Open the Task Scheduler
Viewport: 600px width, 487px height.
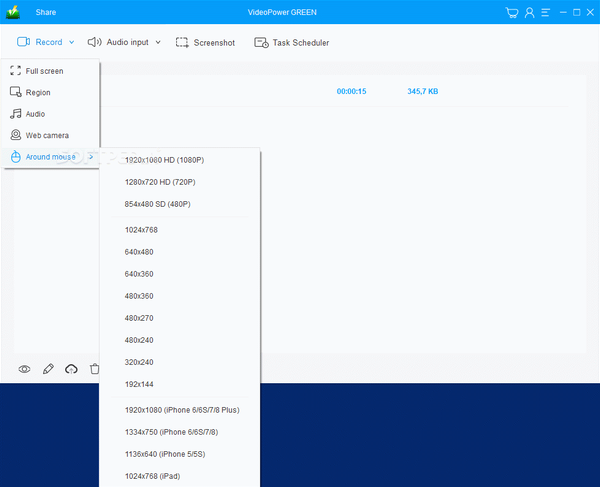292,42
